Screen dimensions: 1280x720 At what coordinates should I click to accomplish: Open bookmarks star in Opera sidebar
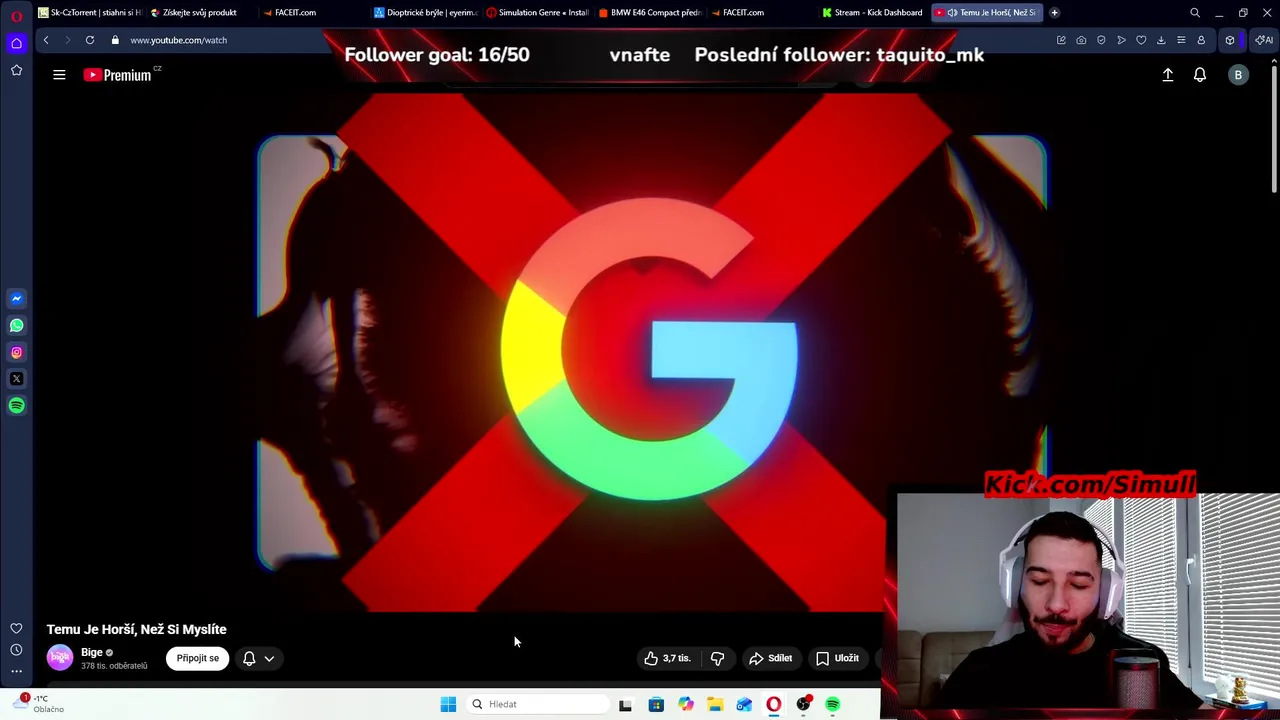(x=16, y=70)
